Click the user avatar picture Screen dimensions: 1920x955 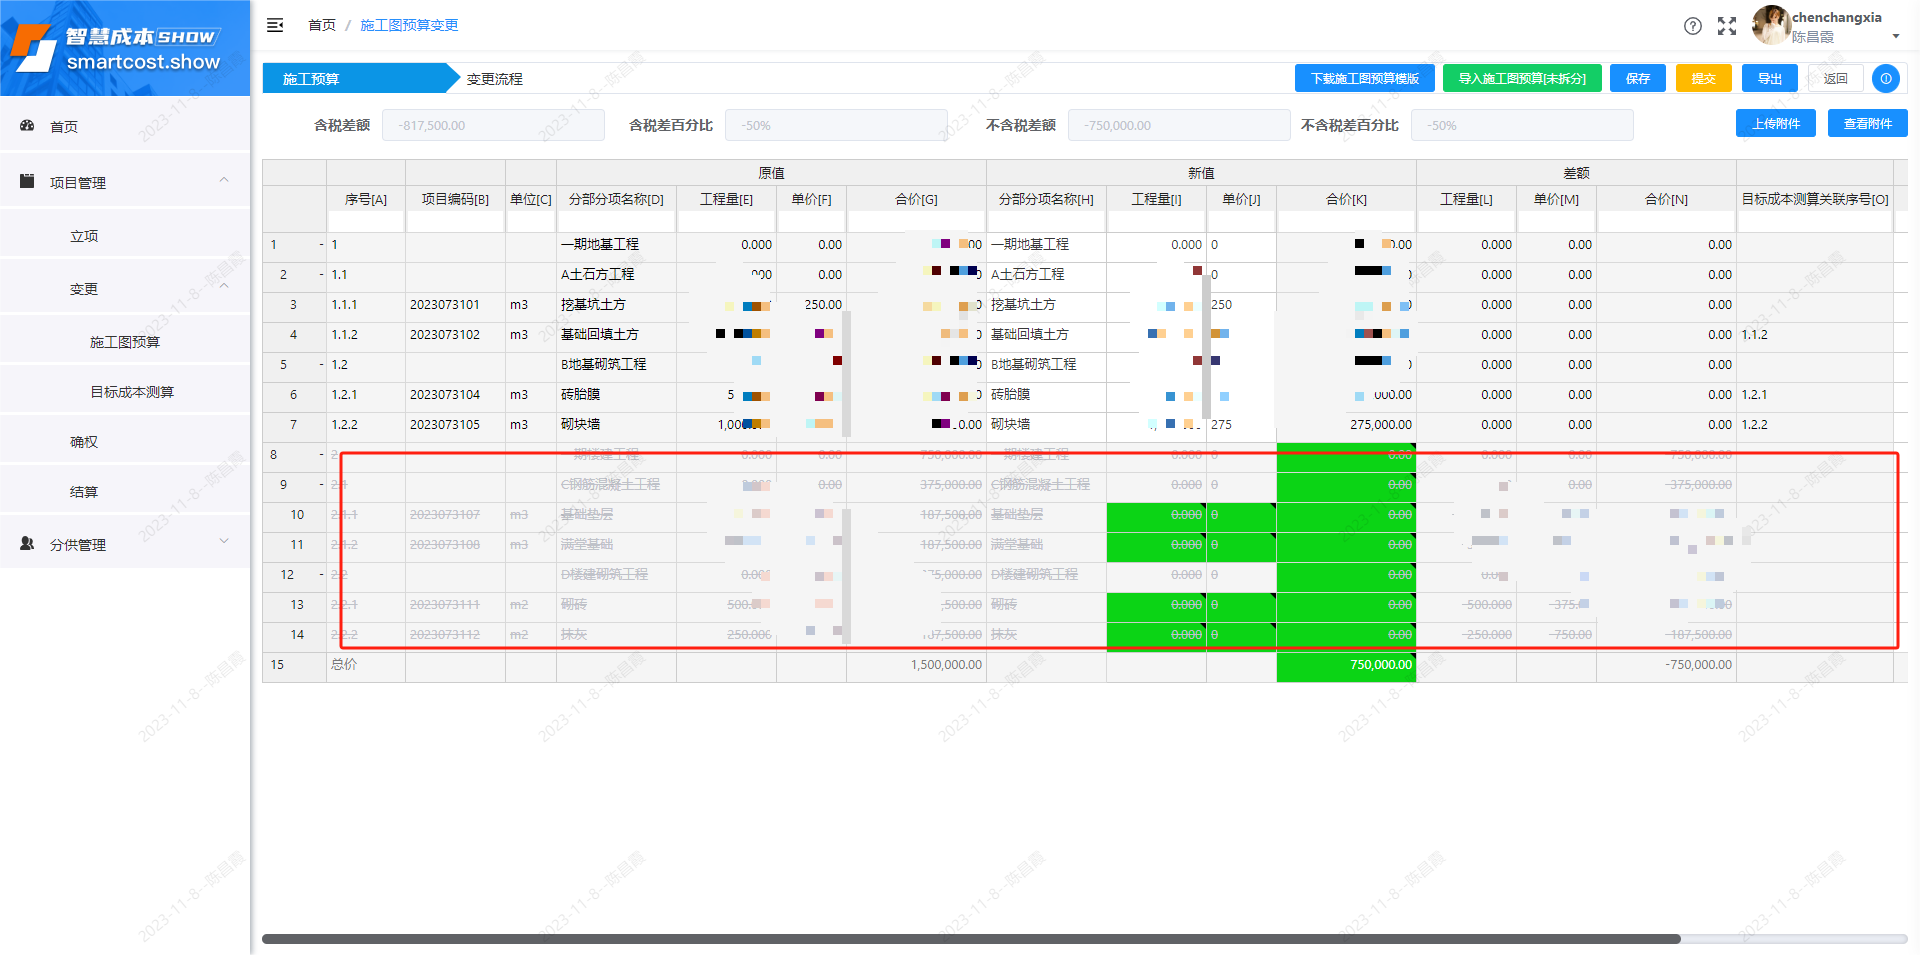click(1770, 25)
